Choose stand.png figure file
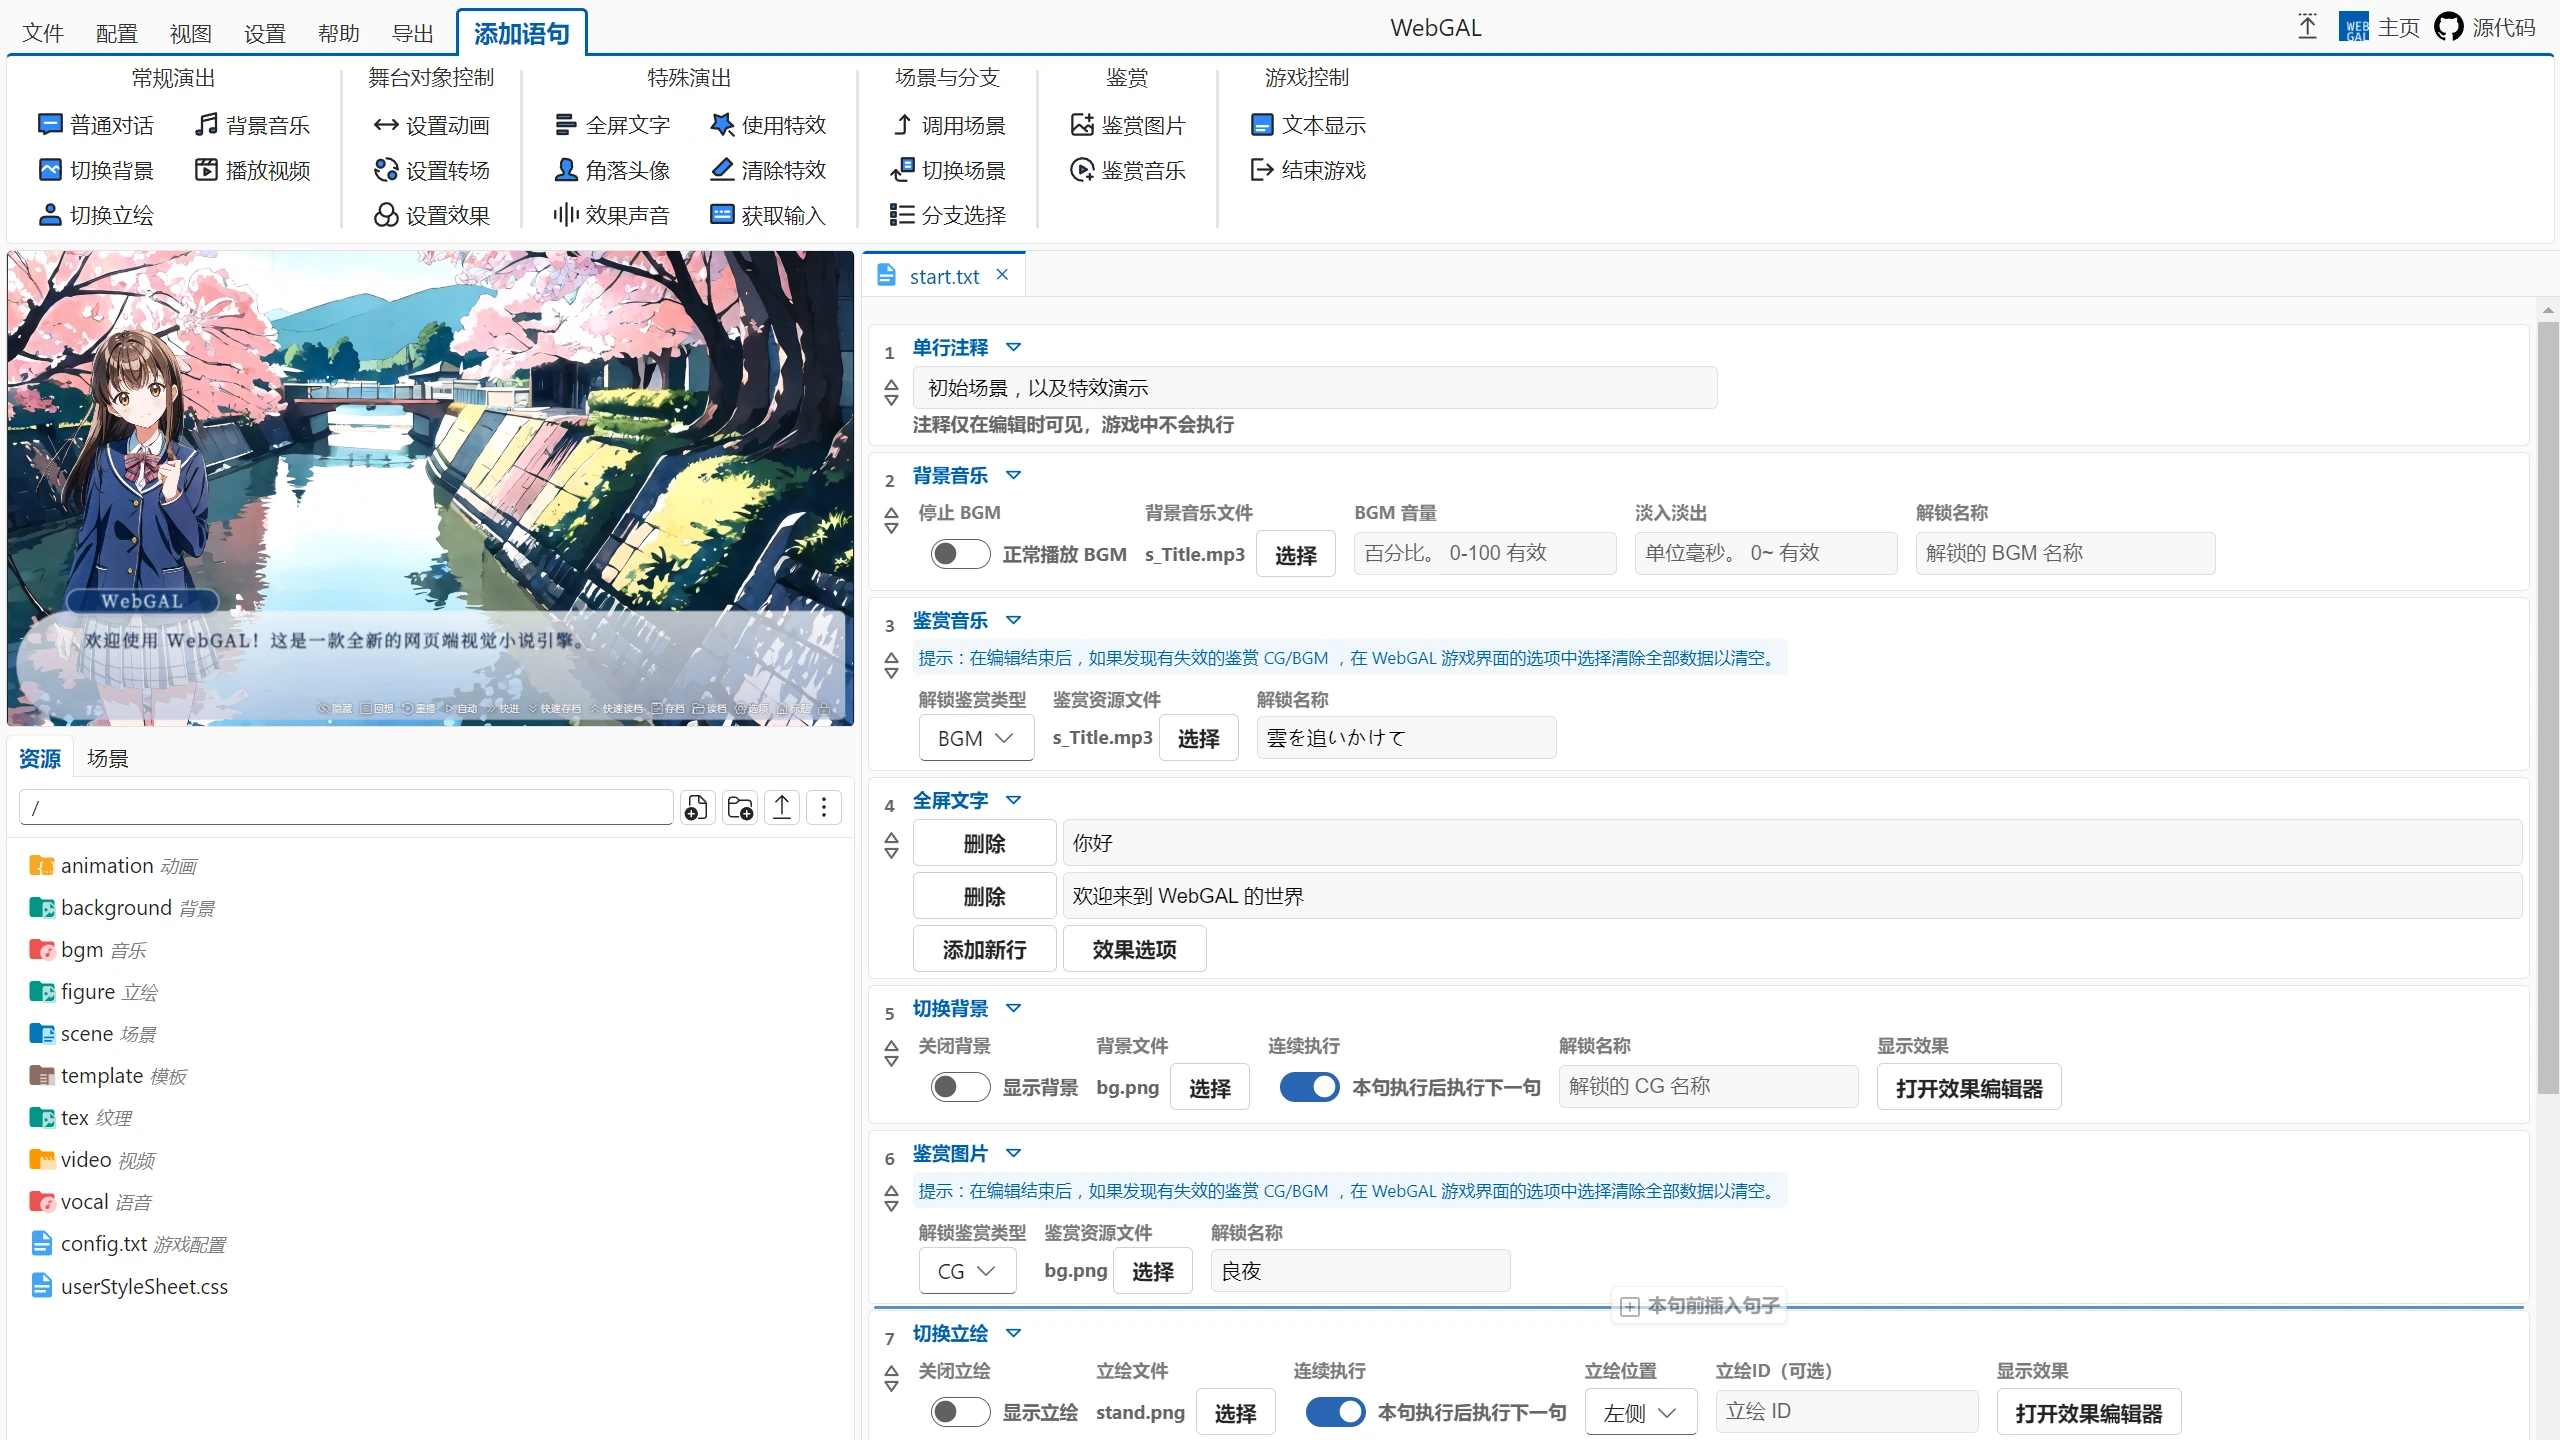 pyautogui.click(x=1235, y=1413)
